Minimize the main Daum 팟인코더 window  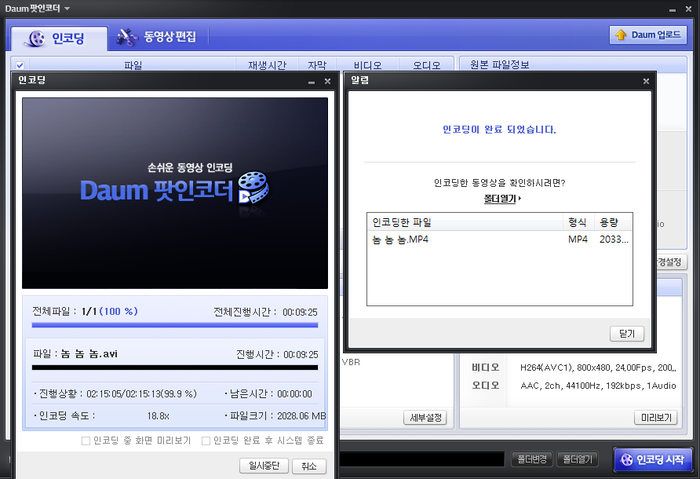tap(672, 9)
